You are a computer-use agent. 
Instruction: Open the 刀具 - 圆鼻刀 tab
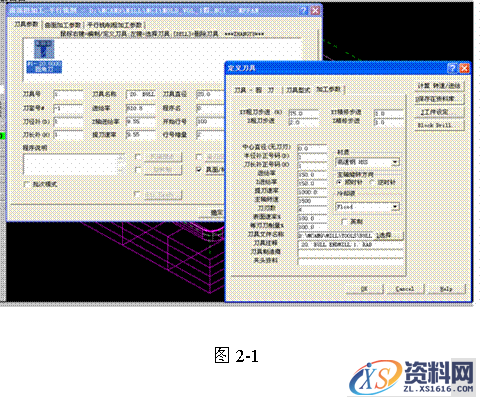(254, 90)
